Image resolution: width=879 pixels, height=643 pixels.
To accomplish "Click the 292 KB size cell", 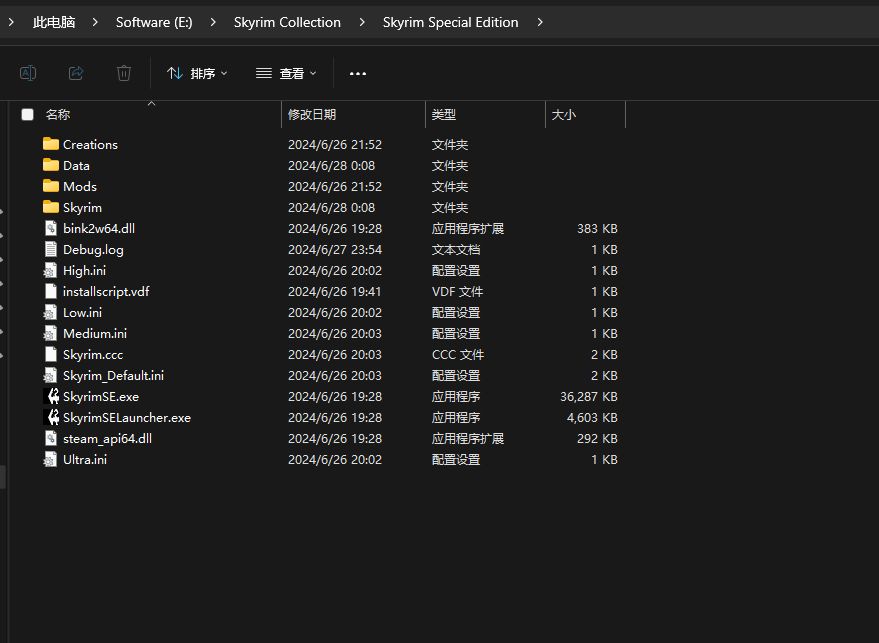I will pos(597,439).
